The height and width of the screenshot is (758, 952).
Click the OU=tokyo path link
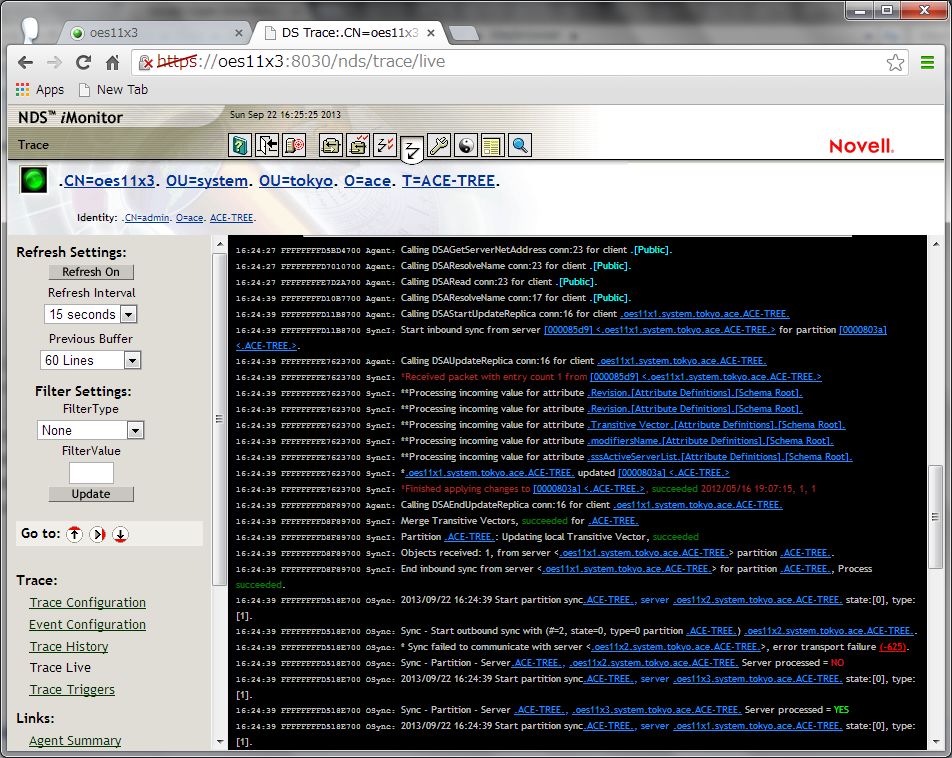coord(296,181)
